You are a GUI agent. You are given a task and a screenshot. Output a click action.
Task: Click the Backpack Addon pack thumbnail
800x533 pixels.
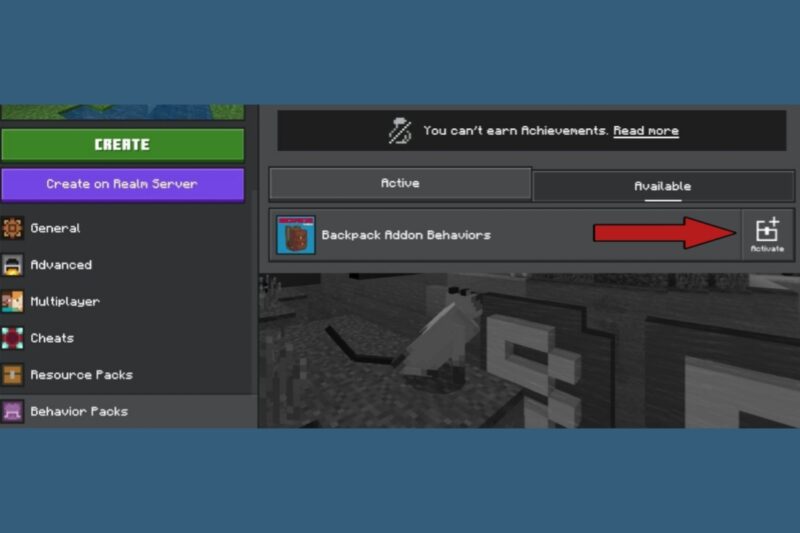pos(296,235)
